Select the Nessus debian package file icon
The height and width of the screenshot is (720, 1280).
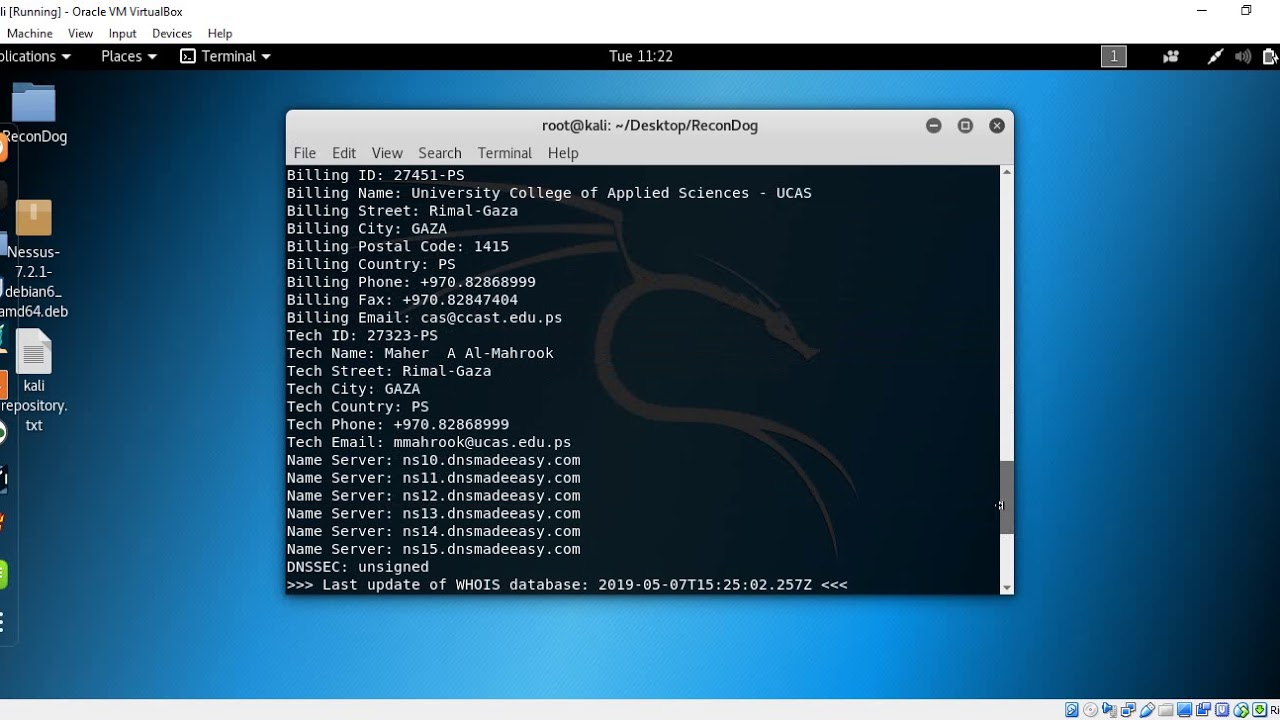33,218
